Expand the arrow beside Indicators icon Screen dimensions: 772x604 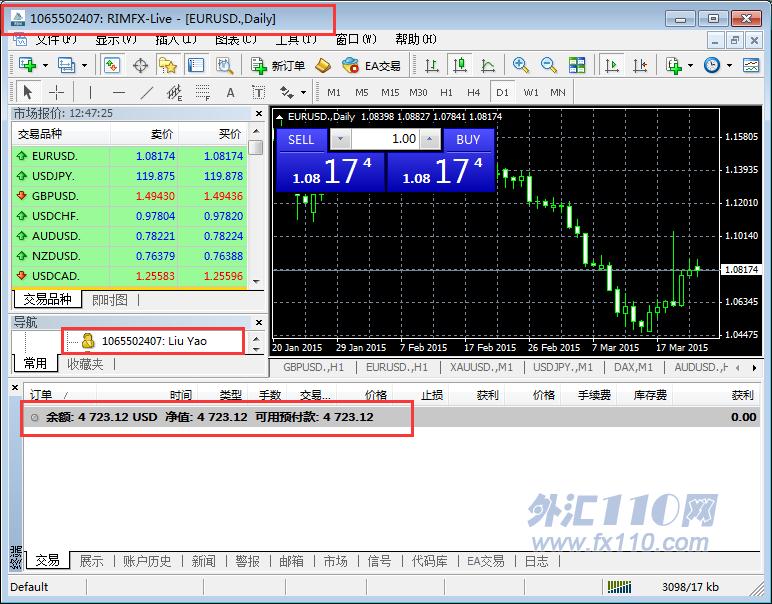[690, 65]
